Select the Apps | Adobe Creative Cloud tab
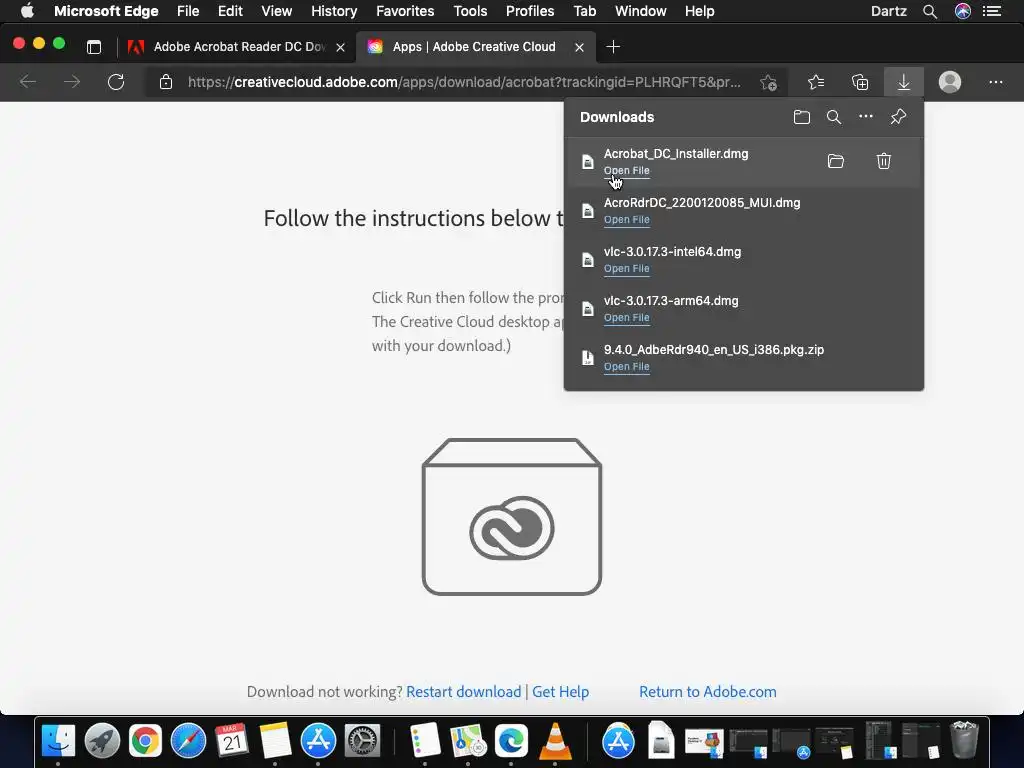This screenshot has width=1024, height=768. click(x=474, y=47)
